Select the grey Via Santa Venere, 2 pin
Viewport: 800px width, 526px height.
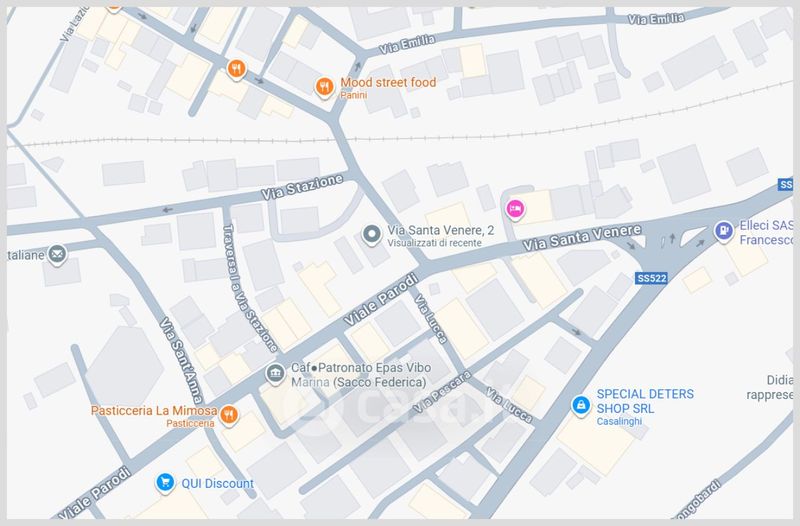372,235
